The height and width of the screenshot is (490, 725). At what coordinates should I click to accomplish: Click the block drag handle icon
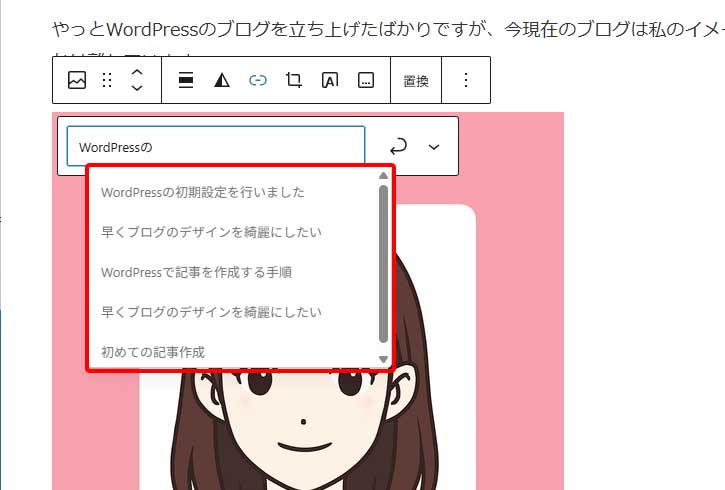(107, 80)
